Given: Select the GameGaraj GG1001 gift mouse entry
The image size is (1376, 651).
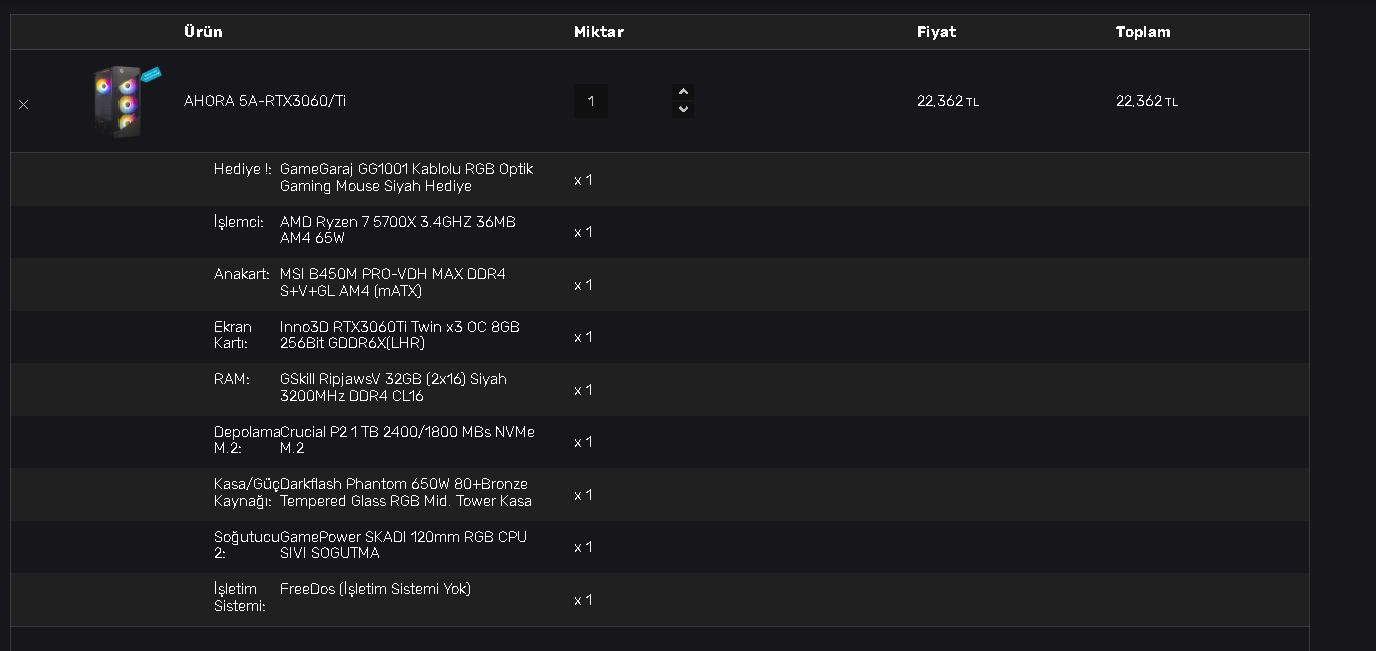Looking at the screenshot, I should point(406,178).
